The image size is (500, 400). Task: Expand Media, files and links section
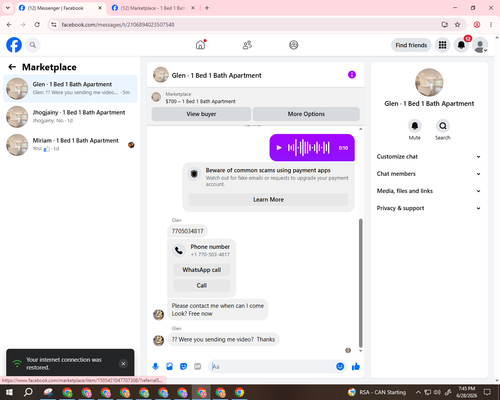point(429,191)
